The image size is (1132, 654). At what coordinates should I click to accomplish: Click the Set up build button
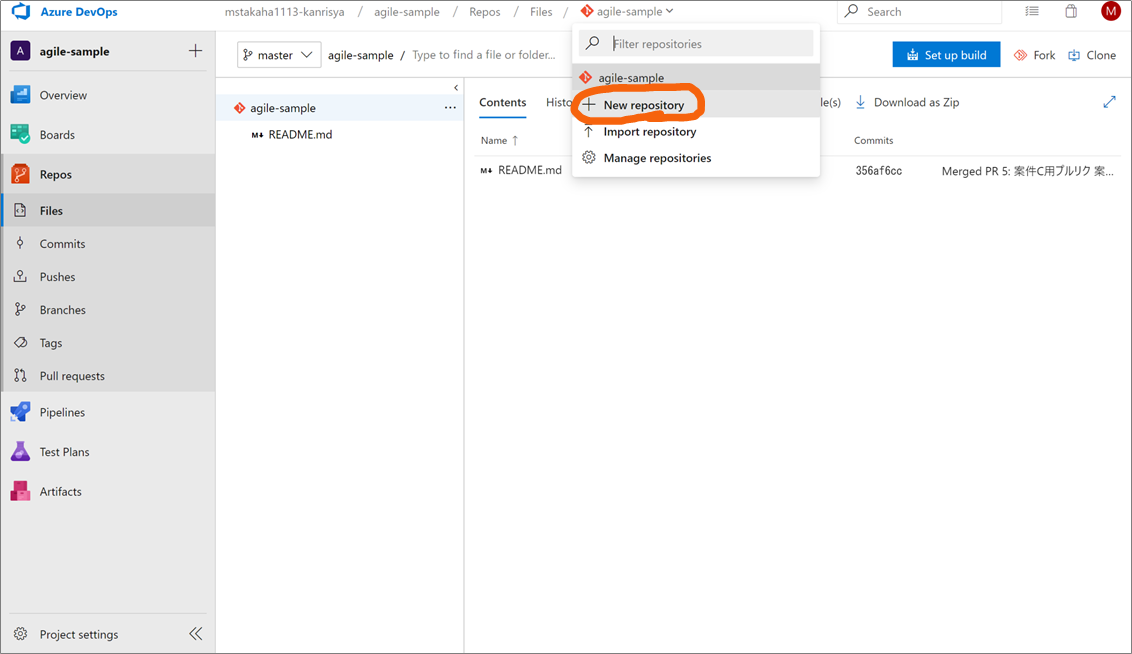(x=946, y=55)
